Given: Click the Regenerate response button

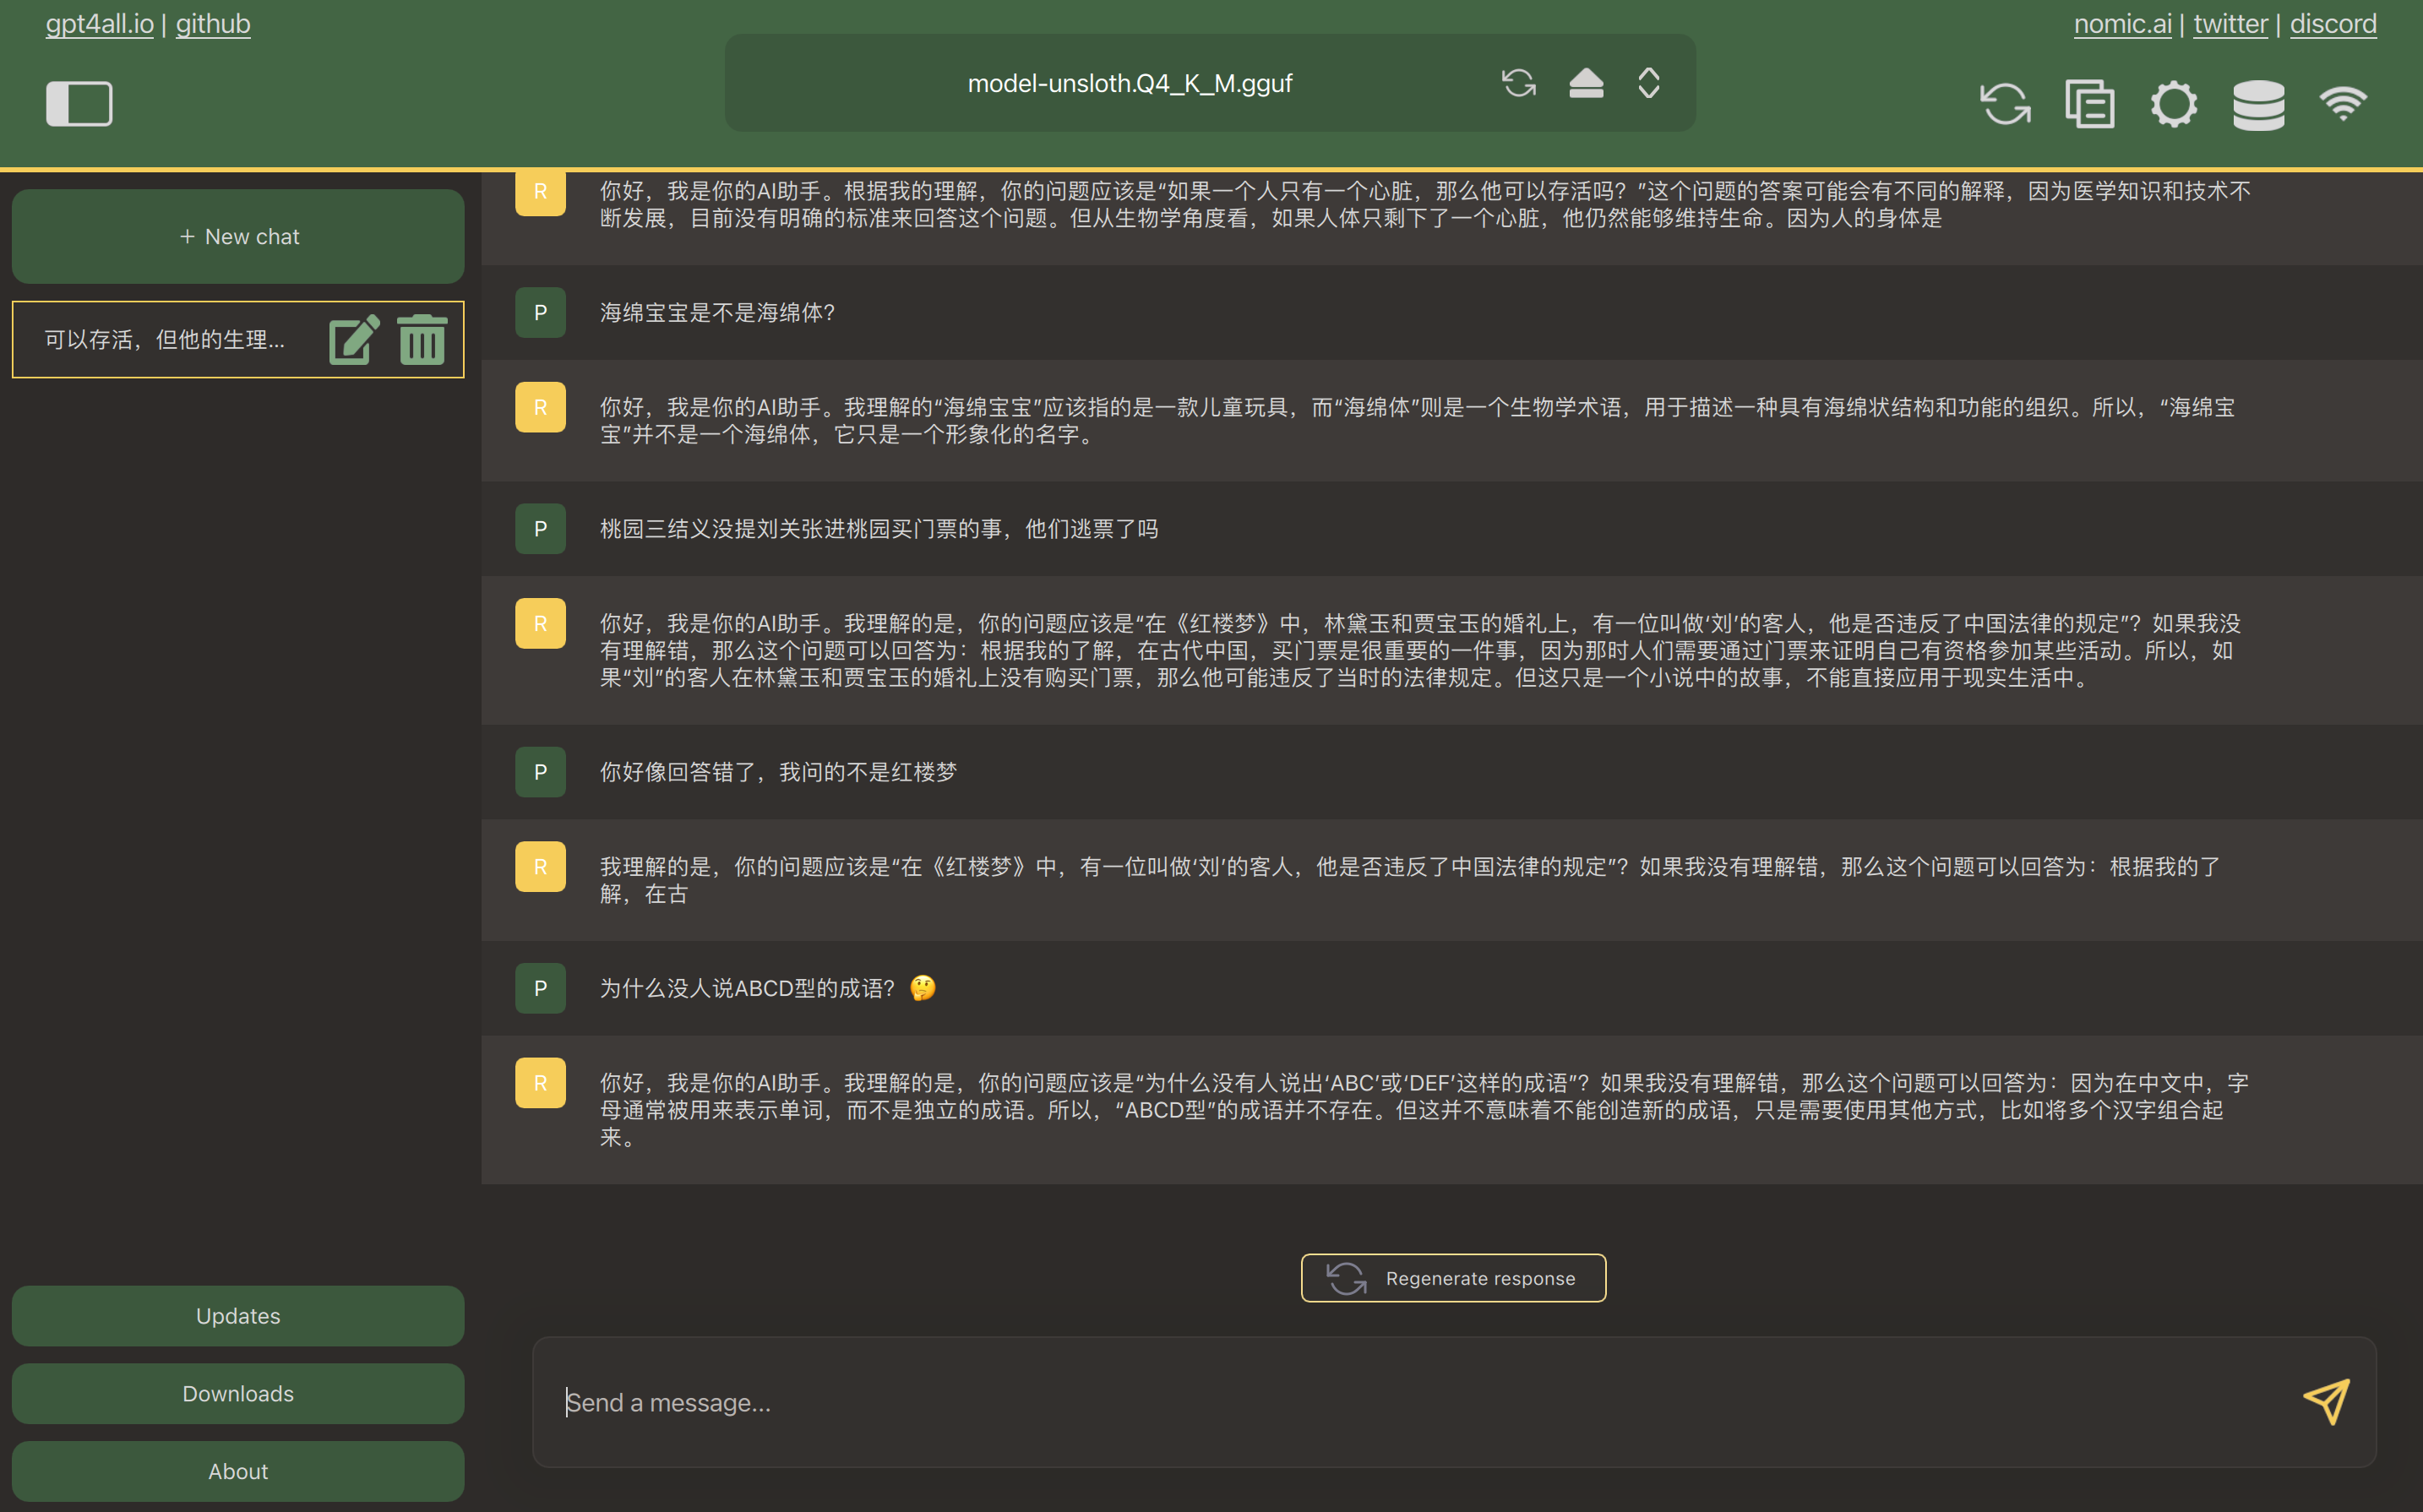Looking at the screenshot, I should [x=1453, y=1278].
